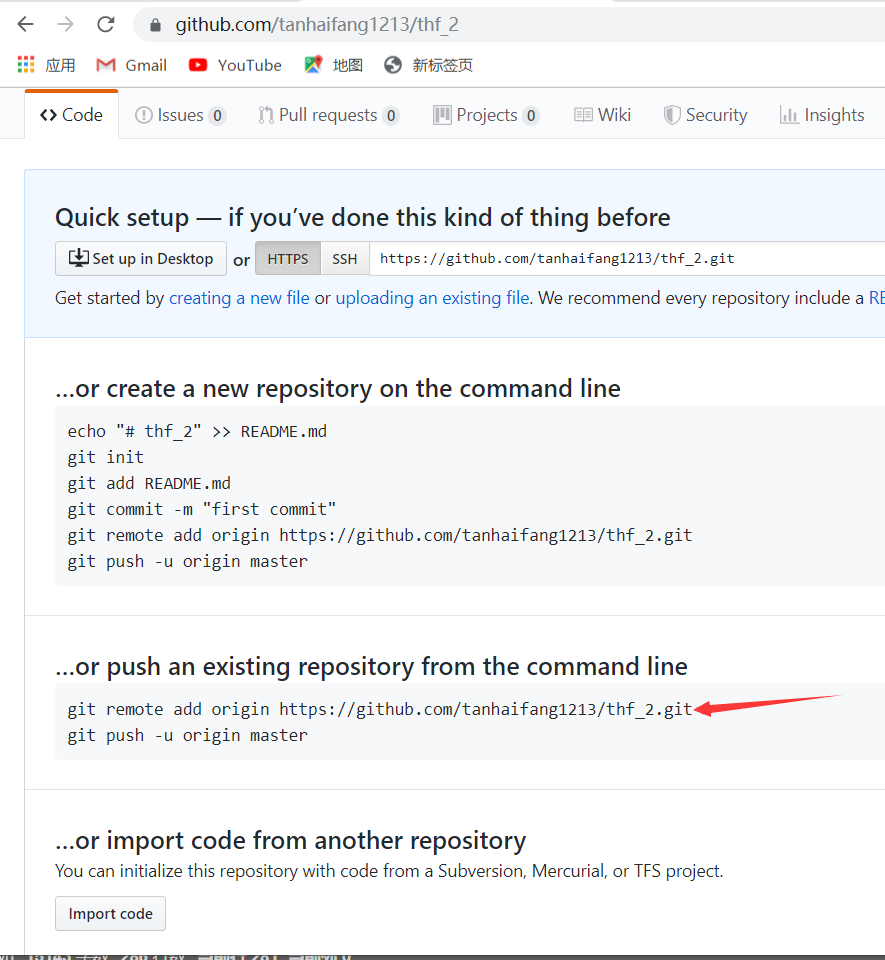
Task: Click the Import code button
Action: point(110,913)
